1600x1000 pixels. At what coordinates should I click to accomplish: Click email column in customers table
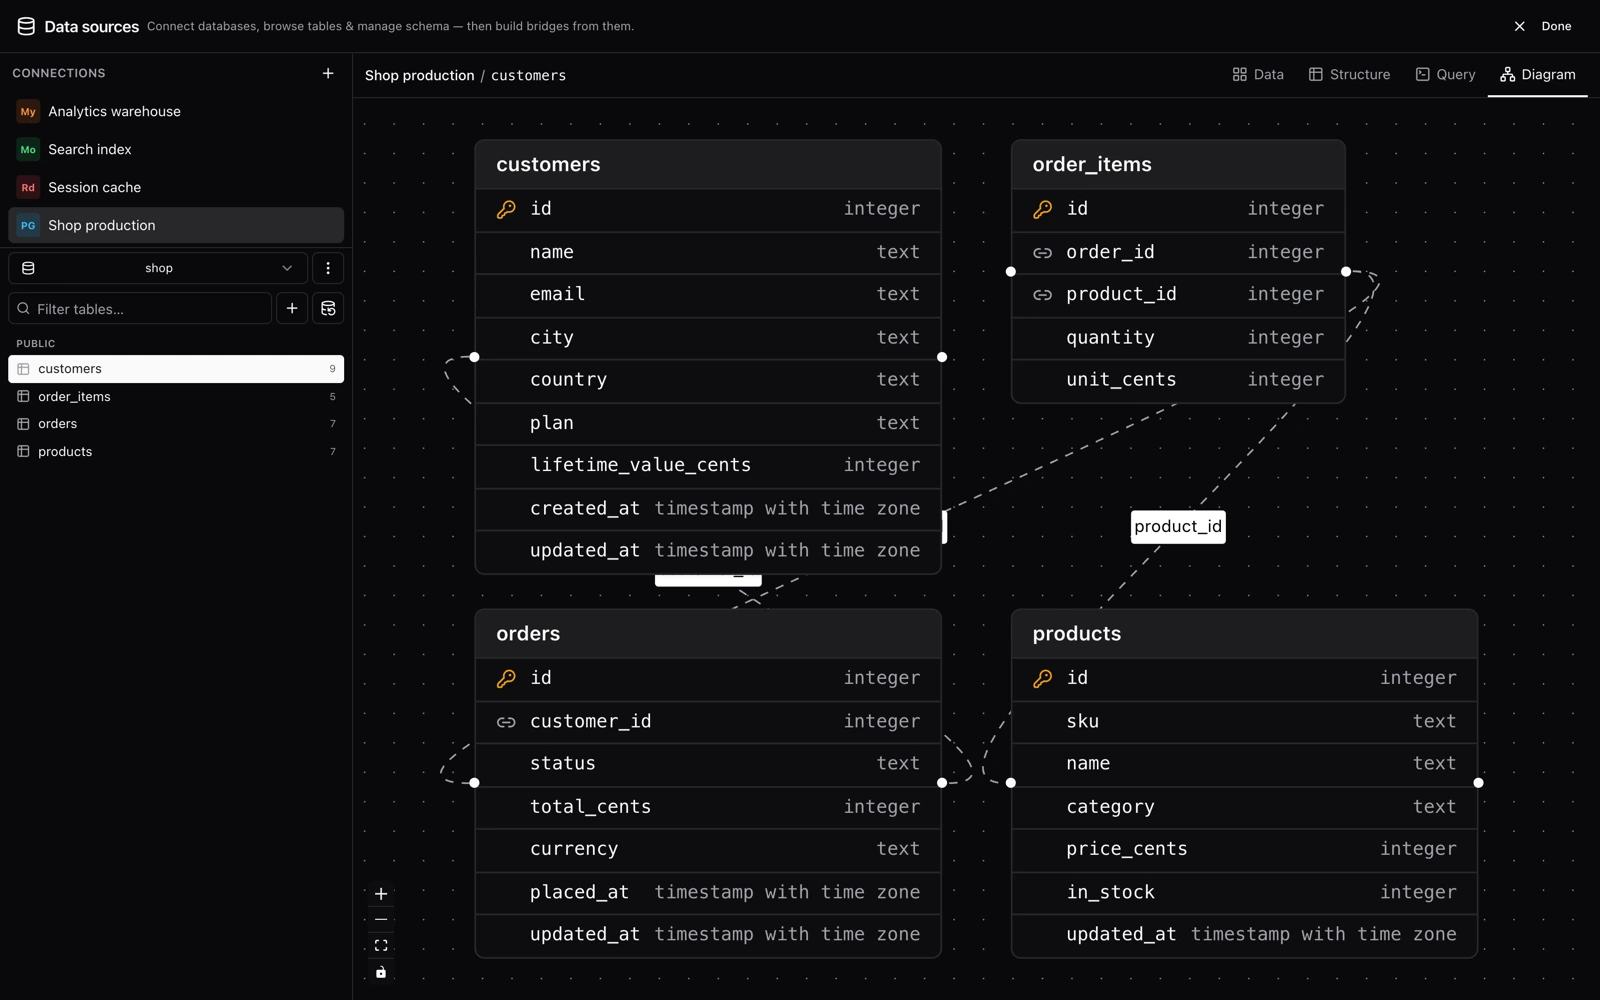pos(708,295)
